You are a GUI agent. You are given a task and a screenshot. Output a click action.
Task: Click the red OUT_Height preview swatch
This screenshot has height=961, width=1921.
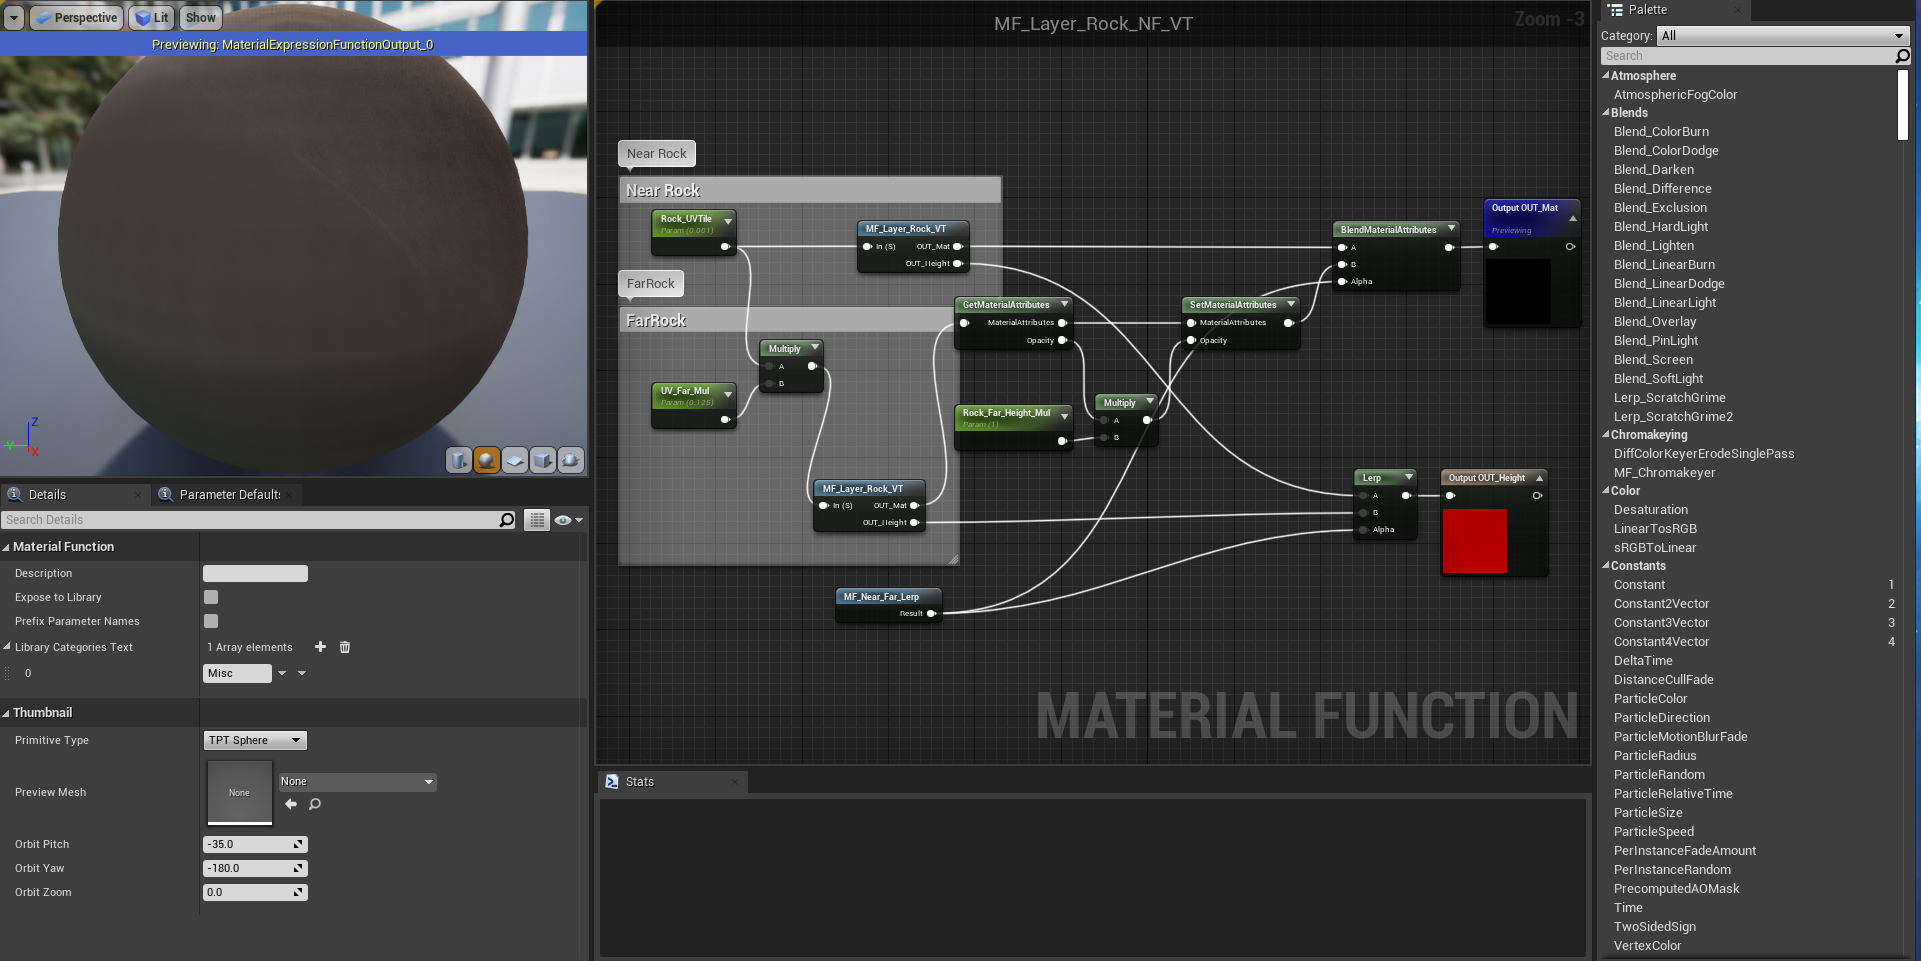pos(1474,541)
